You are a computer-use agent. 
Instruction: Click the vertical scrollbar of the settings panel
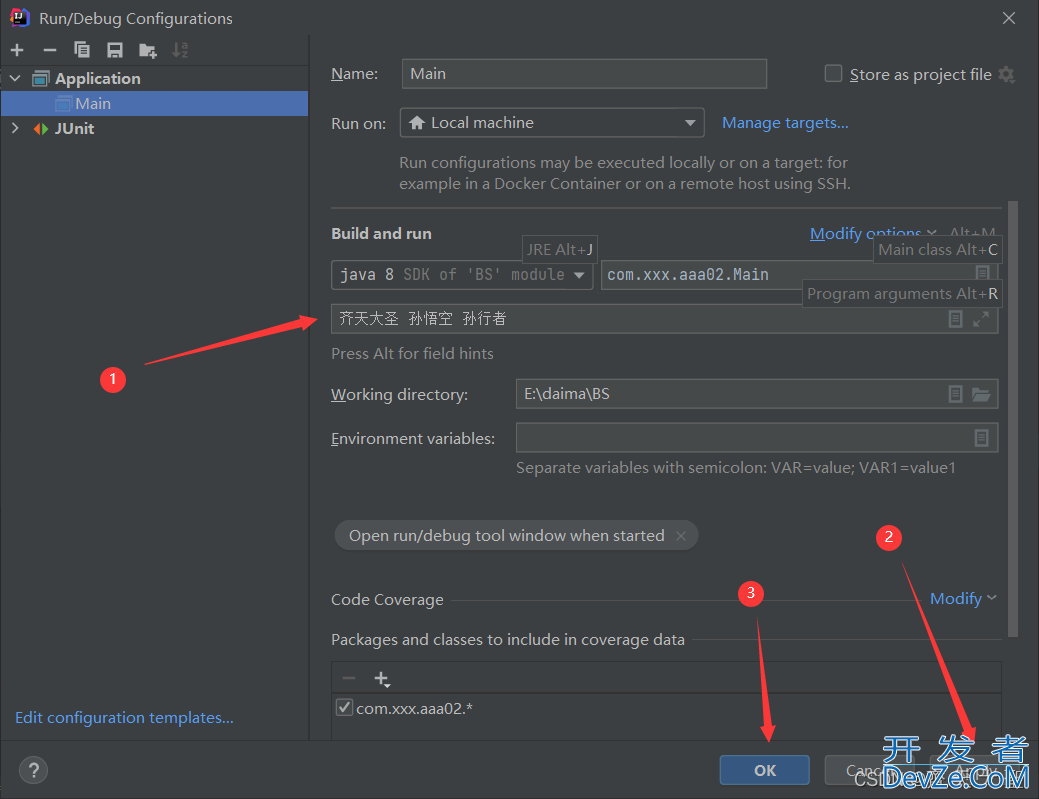pos(1012,419)
